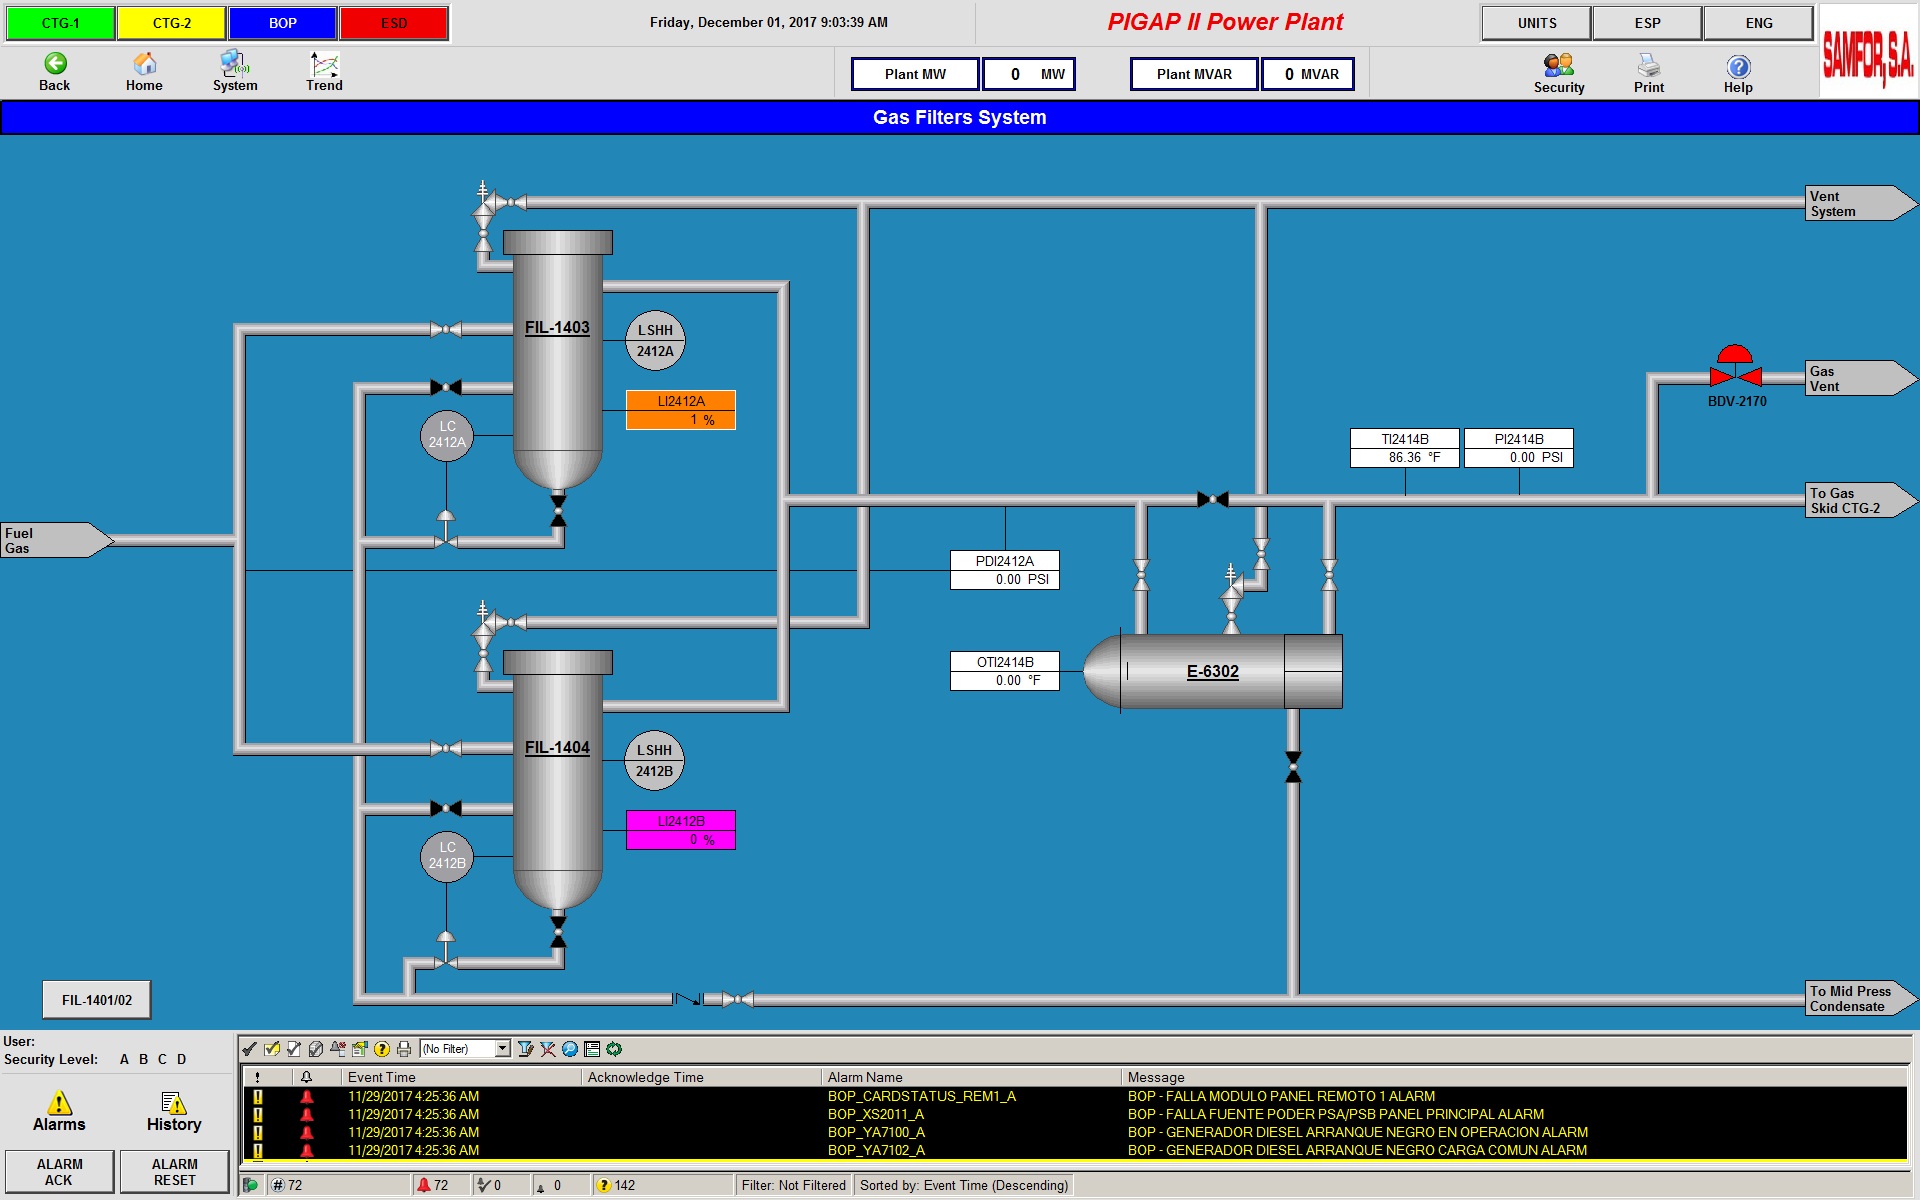Image resolution: width=1920 pixels, height=1200 pixels.
Task: Click the yellow question mark toolbar icon
Action: tap(382, 1049)
